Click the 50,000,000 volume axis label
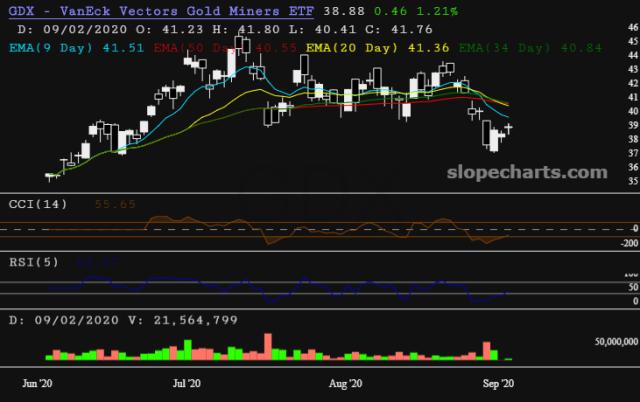Image resolution: width=640 pixels, height=402 pixels. [616, 342]
